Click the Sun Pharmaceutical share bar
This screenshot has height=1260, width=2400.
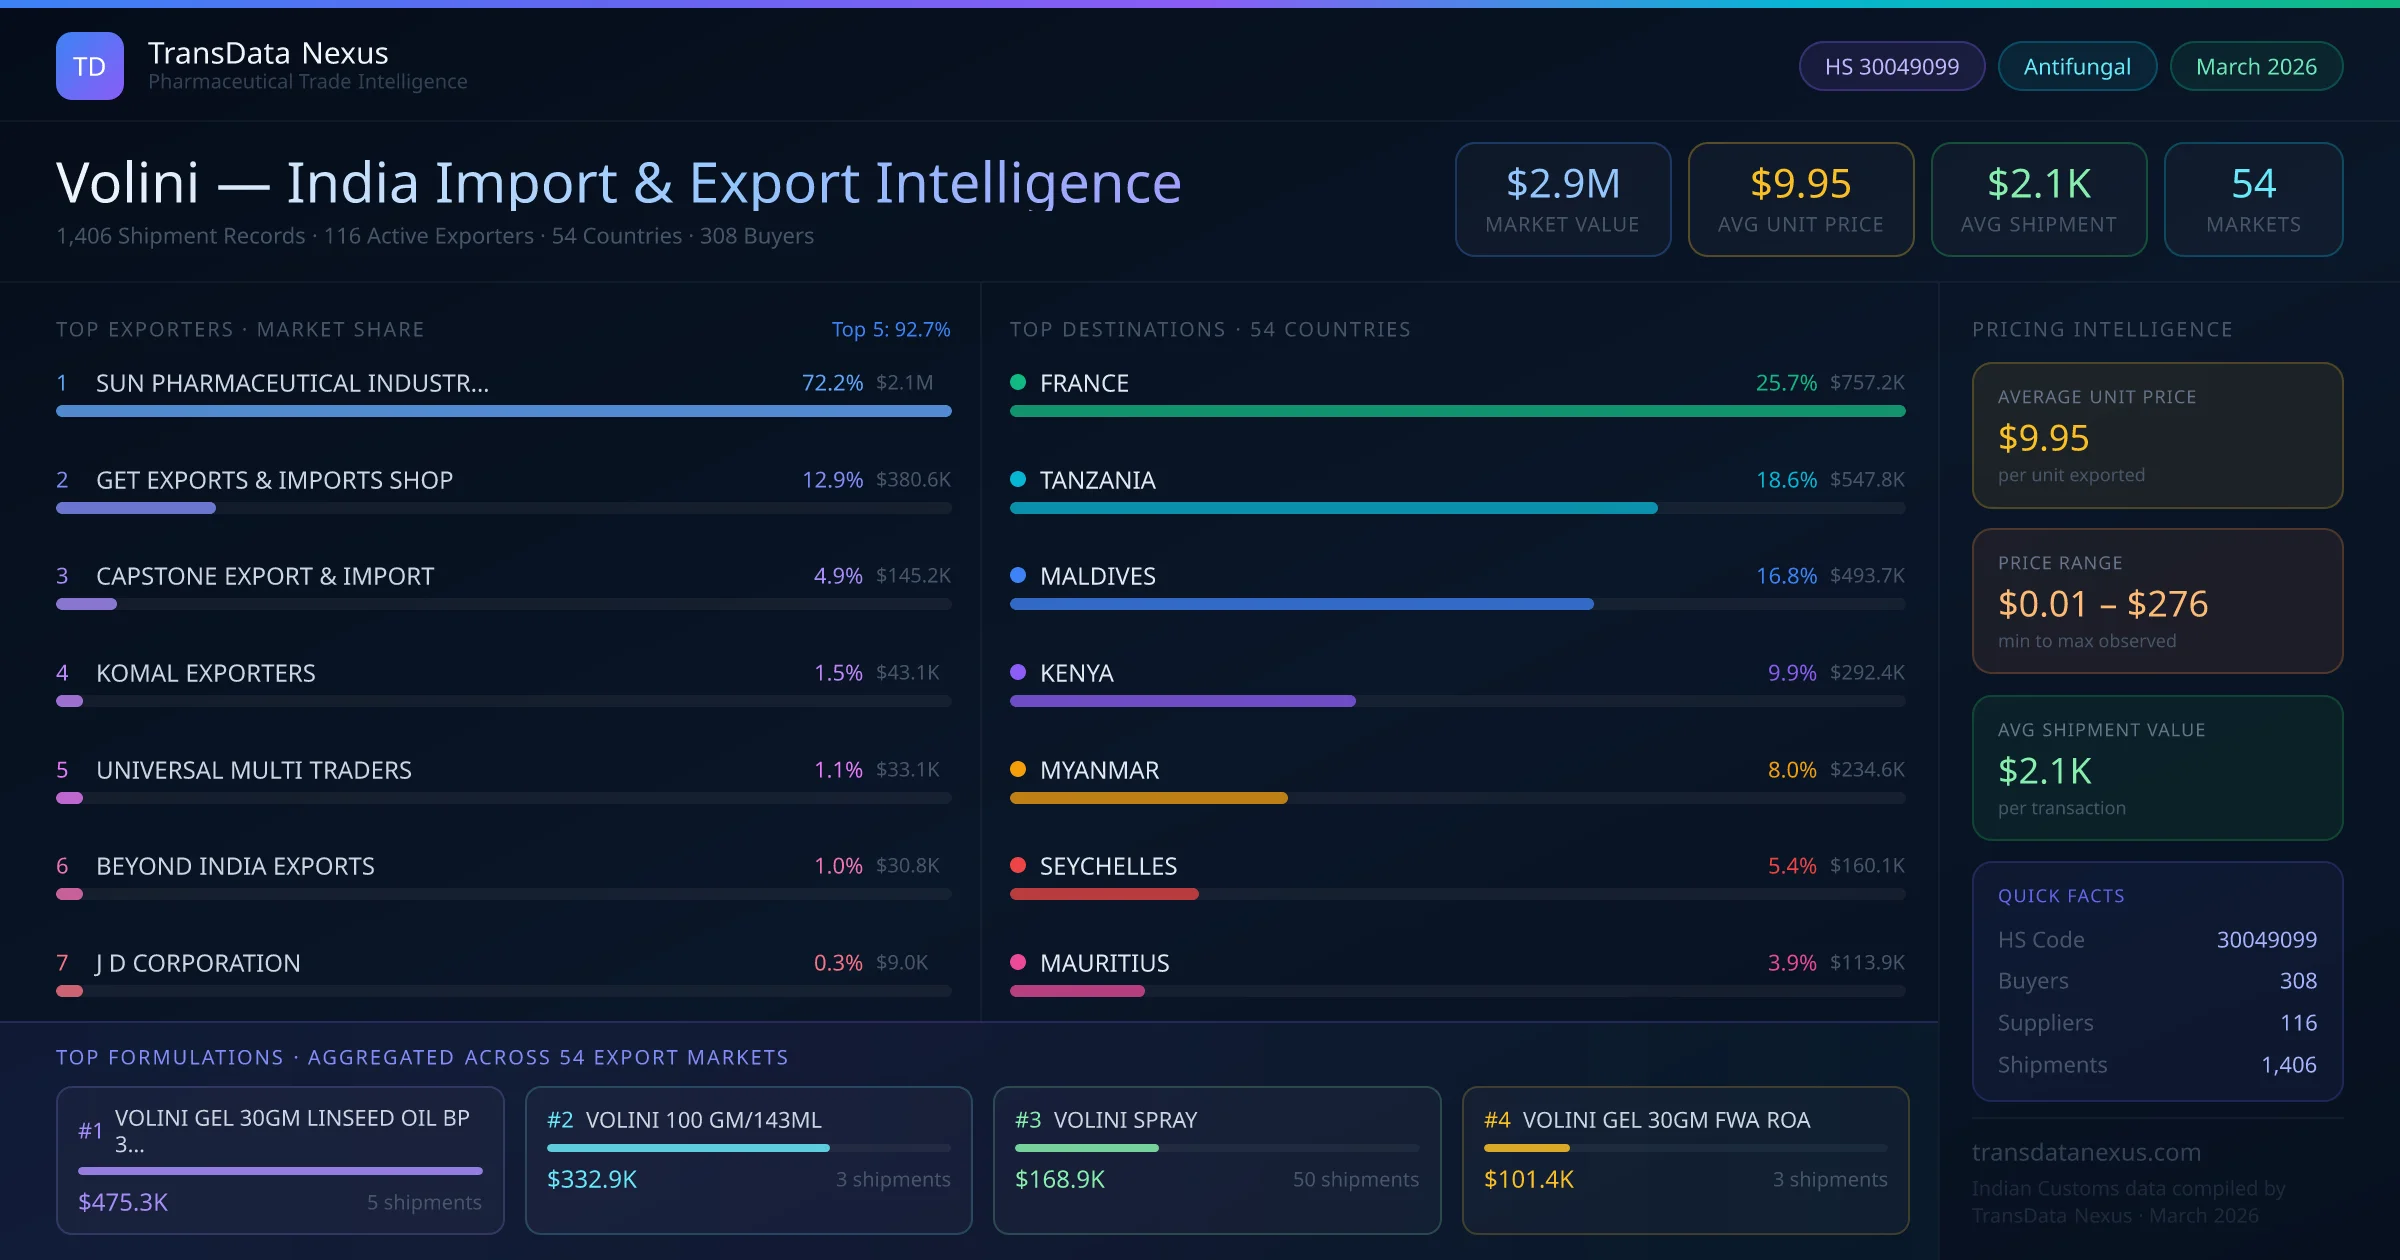point(503,411)
